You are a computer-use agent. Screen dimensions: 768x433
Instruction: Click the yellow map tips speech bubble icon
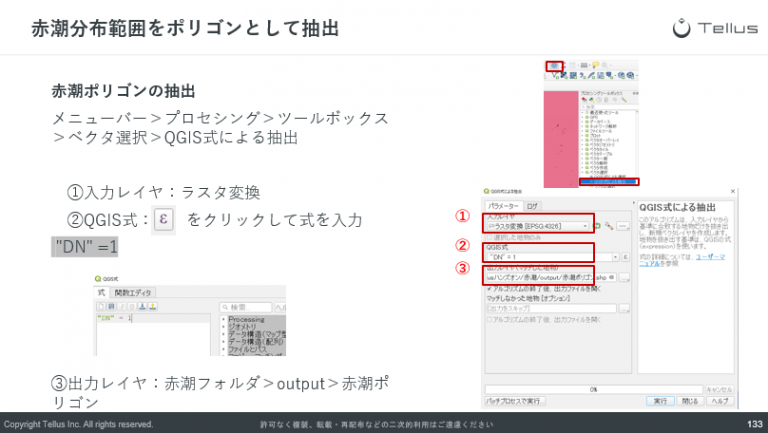point(596,65)
